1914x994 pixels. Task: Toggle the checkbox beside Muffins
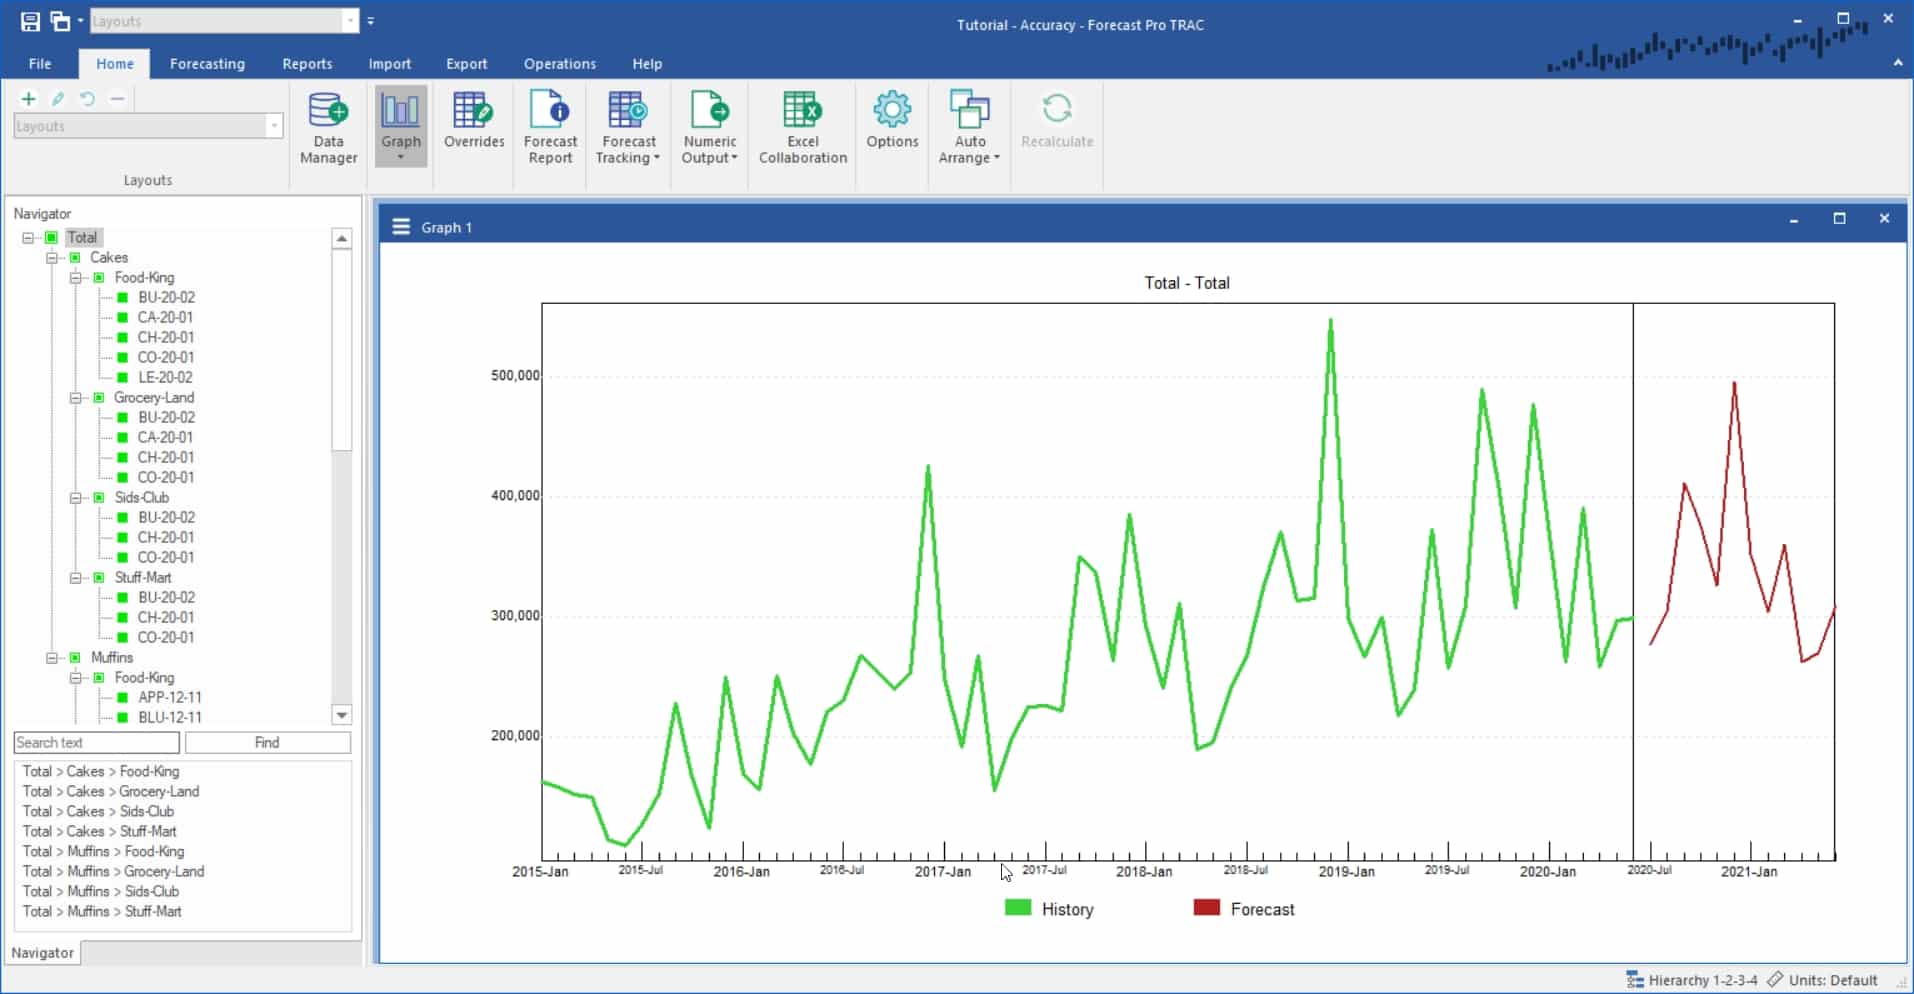(x=75, y=657)
